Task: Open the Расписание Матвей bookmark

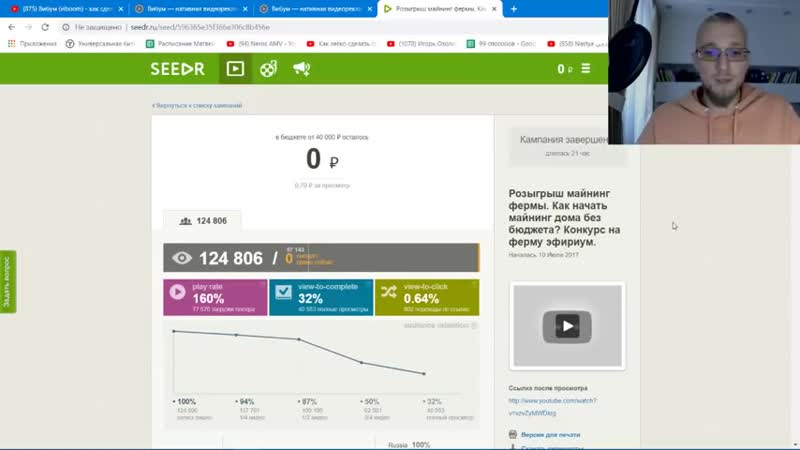Action: tap(180, 44)
